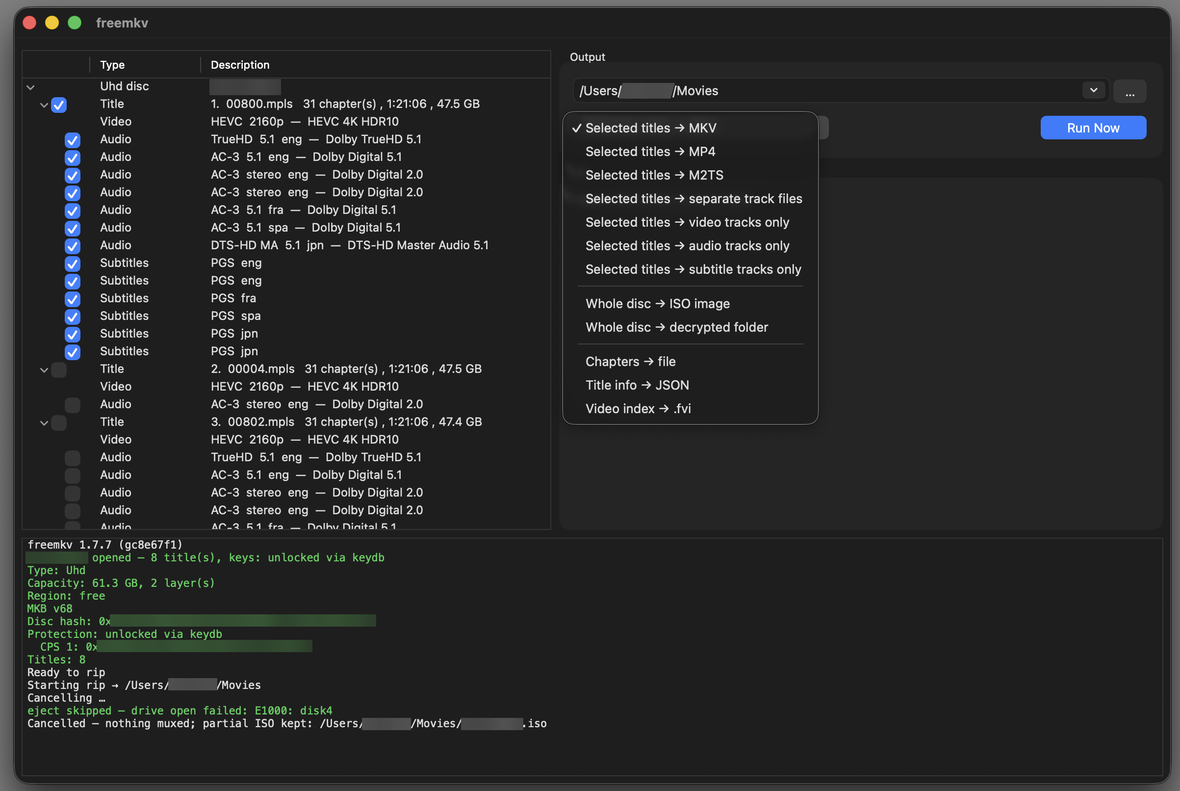Choose Selected titles → M2TS option
The image size is (1180, 791).
[690, 175]
